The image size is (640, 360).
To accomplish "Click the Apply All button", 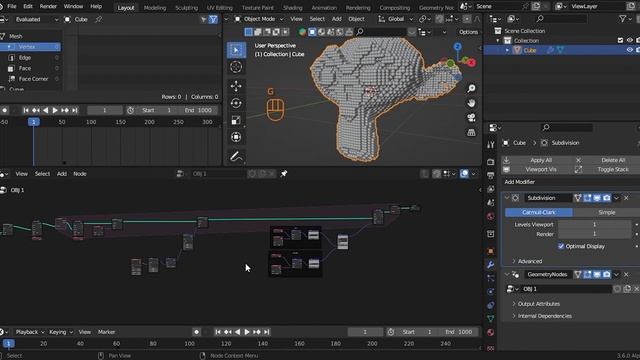I will pos(541,160).
